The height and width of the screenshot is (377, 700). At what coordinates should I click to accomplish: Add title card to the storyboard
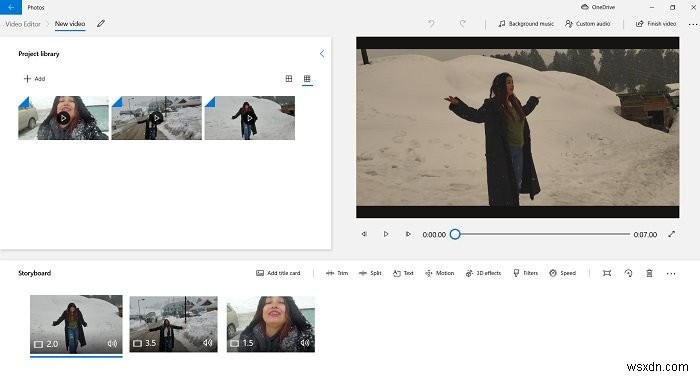278,273
